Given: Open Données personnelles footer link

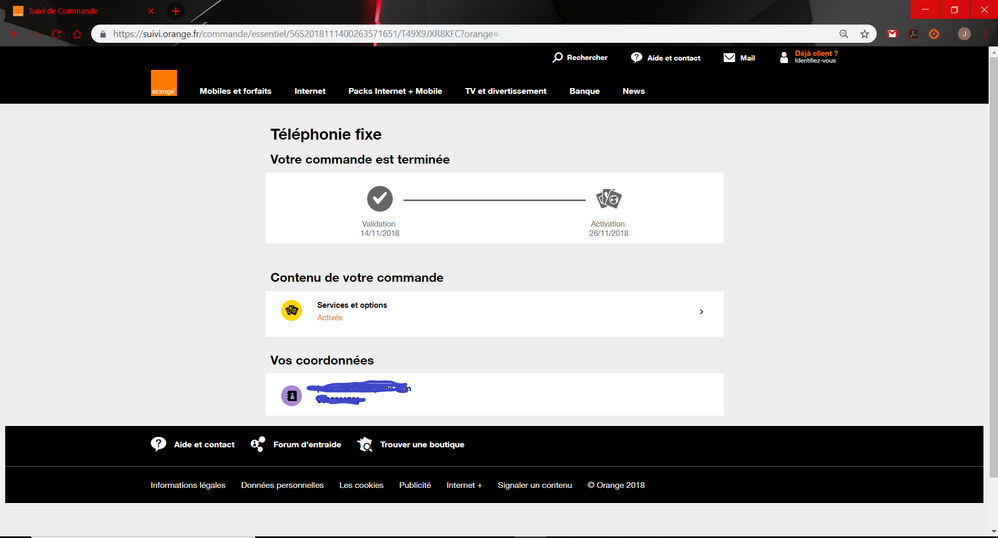Looking at the screenshot, I should tap(282, 485).
